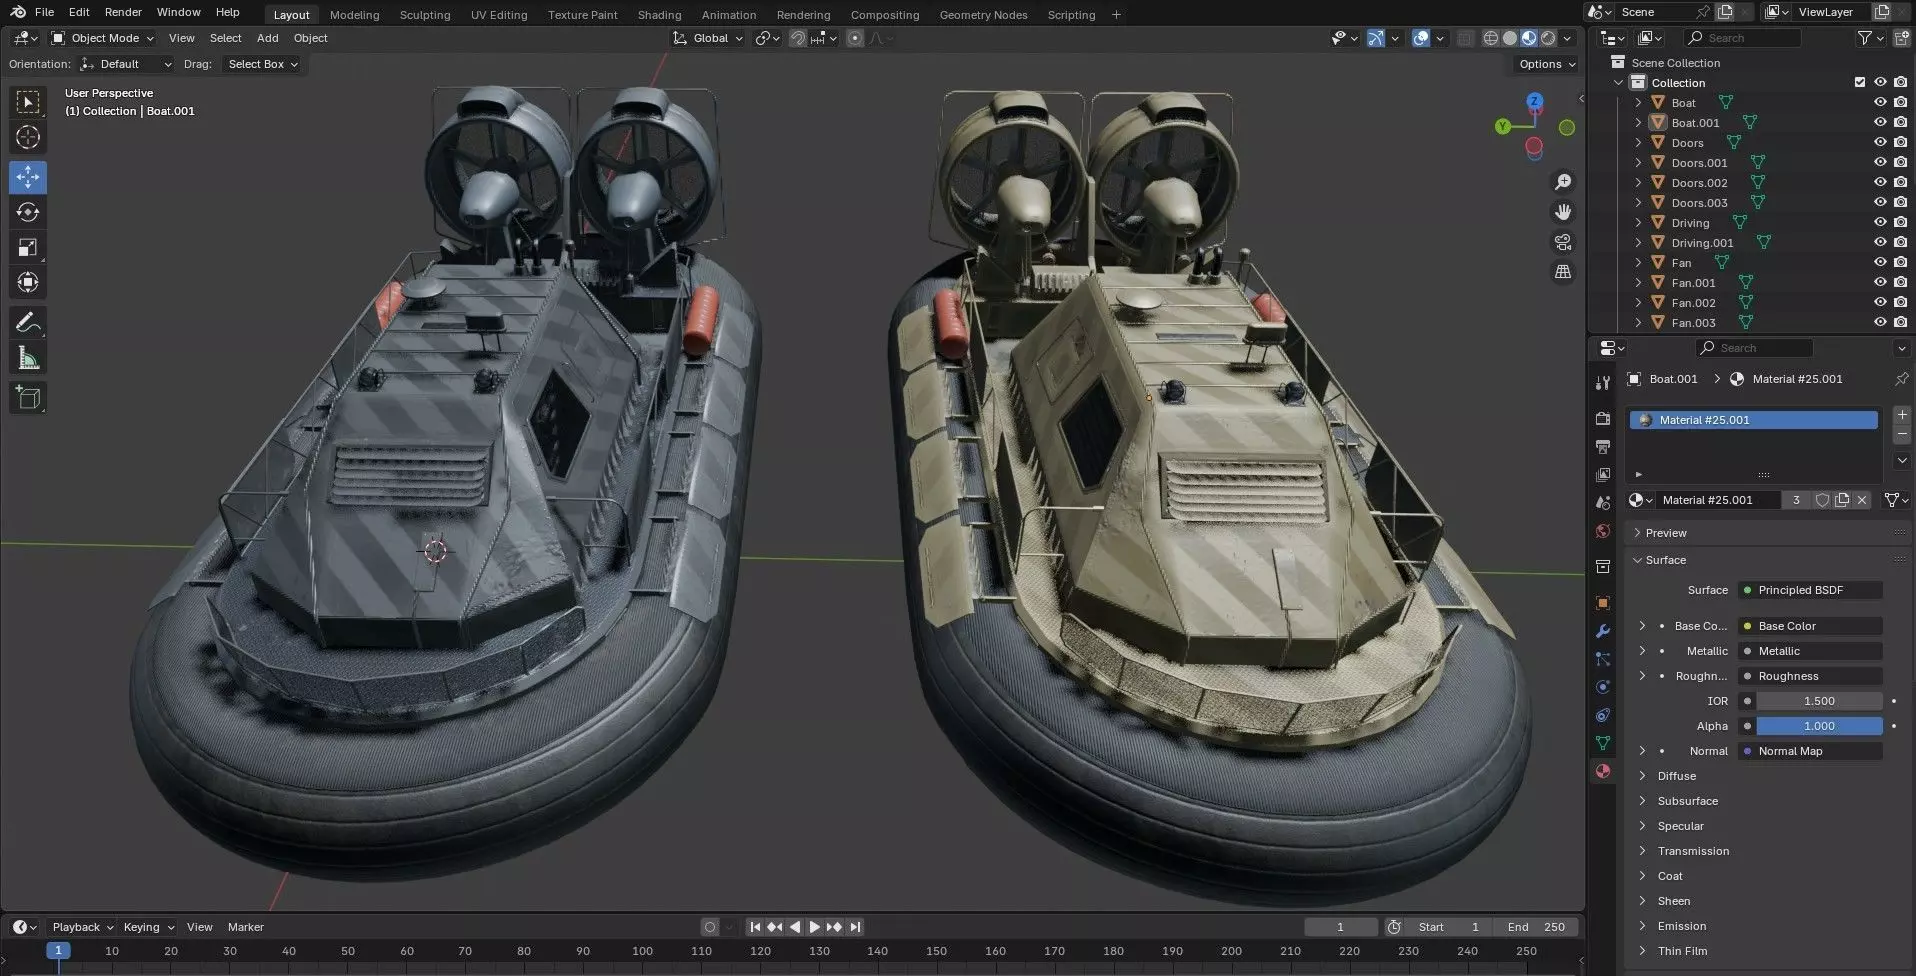Open the timeline Keying popover
Viewport: 1916px width, 976px height.
pos(147,927)
